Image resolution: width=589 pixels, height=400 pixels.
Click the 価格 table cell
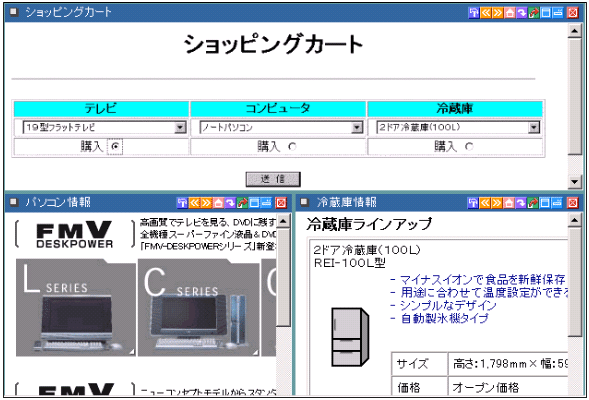coord(419,386)
